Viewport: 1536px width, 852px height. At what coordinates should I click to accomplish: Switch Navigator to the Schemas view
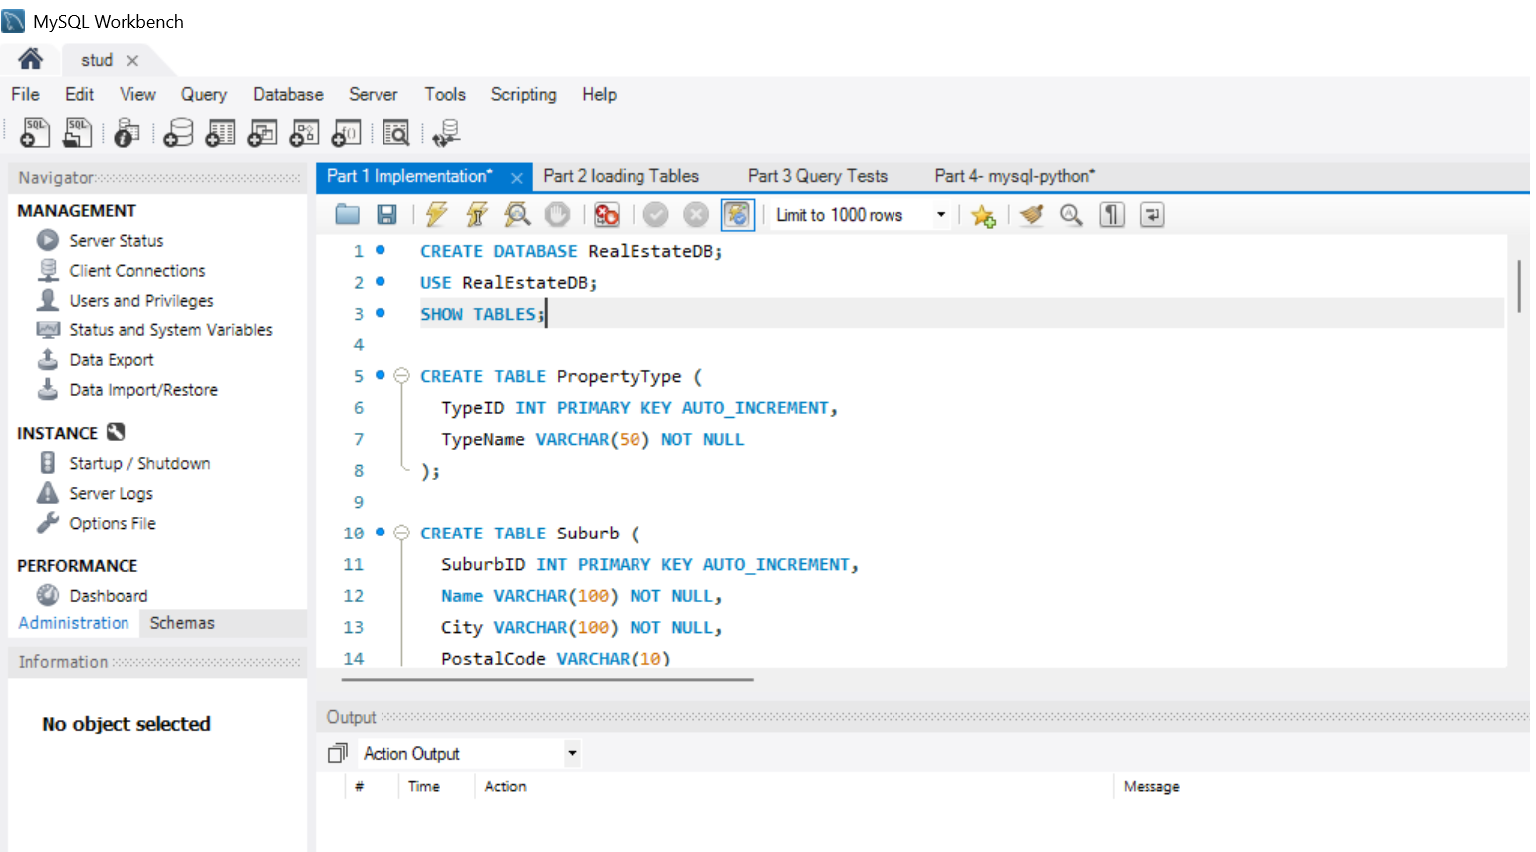tap(182, 623)
